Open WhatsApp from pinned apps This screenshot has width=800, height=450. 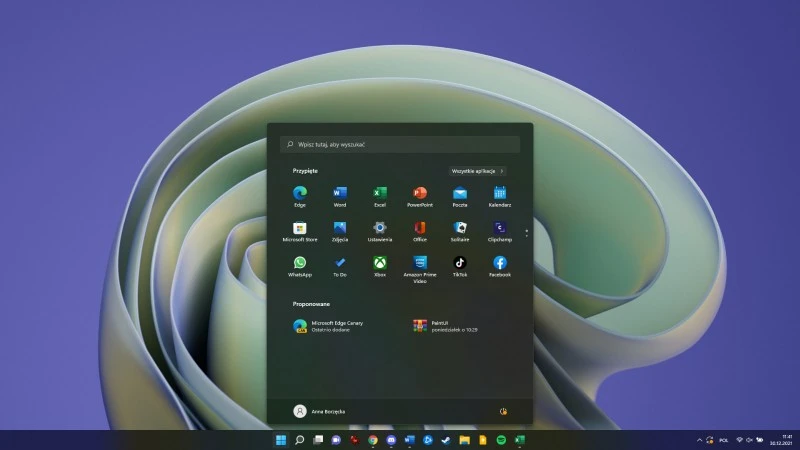[300, 266]
